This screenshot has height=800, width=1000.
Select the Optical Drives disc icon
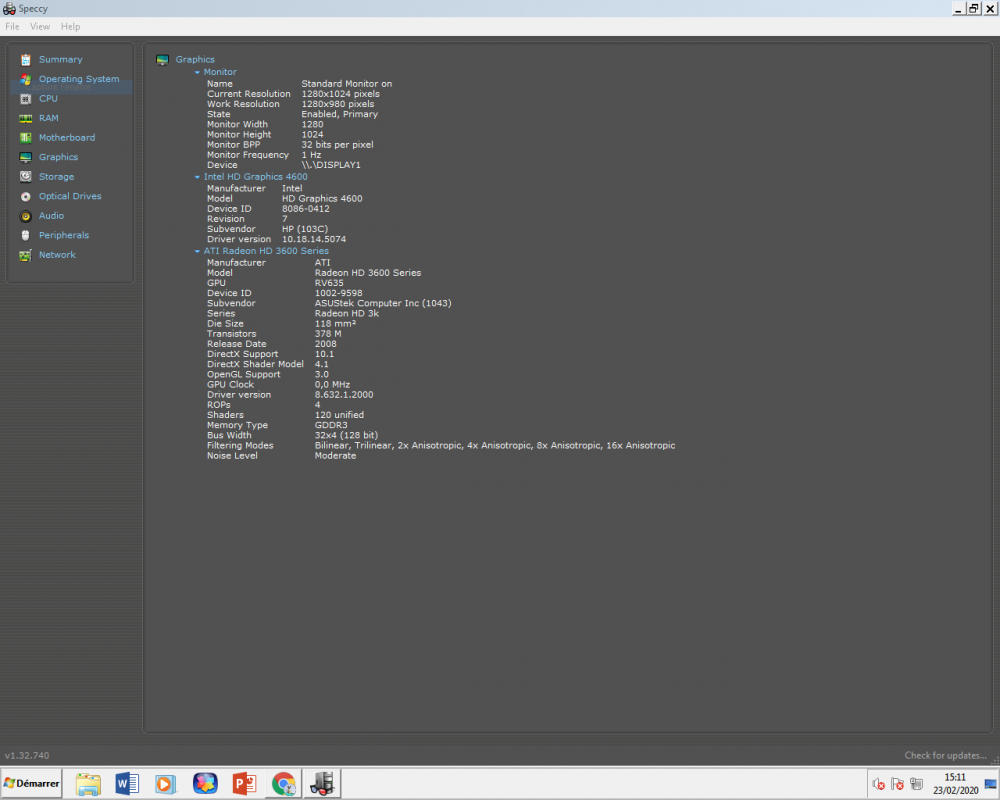(26, 197)
